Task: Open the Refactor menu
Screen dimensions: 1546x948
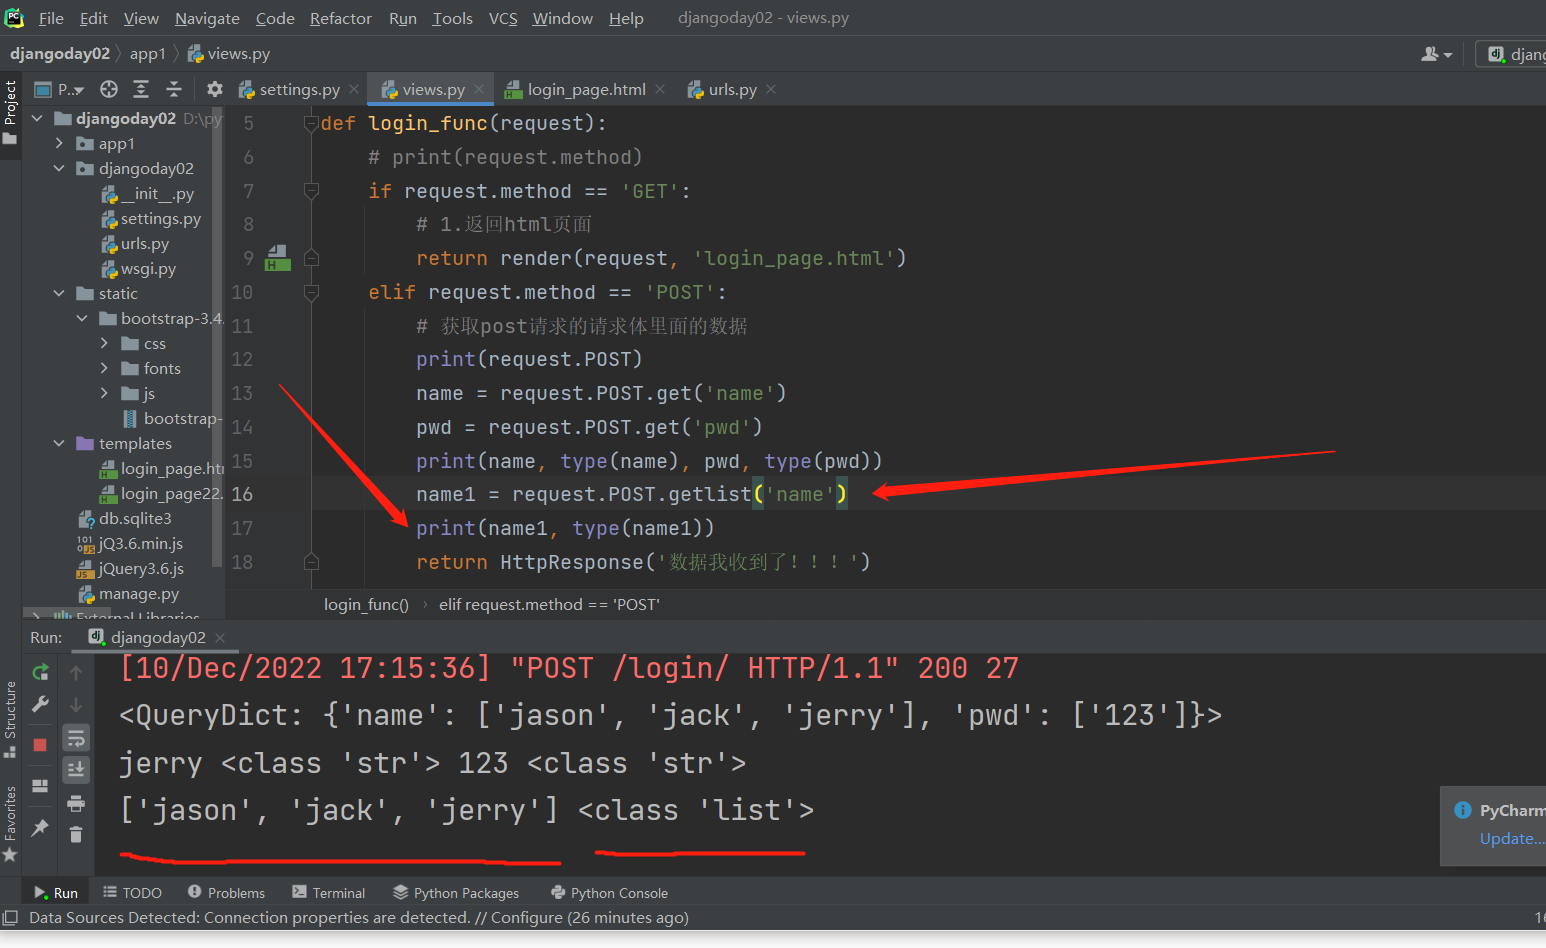Action: 340,18
